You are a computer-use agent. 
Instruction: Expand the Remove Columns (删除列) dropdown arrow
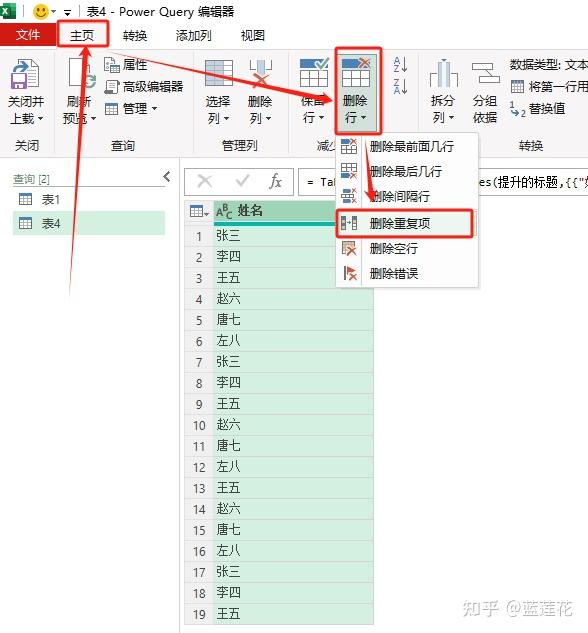(269, 119)
